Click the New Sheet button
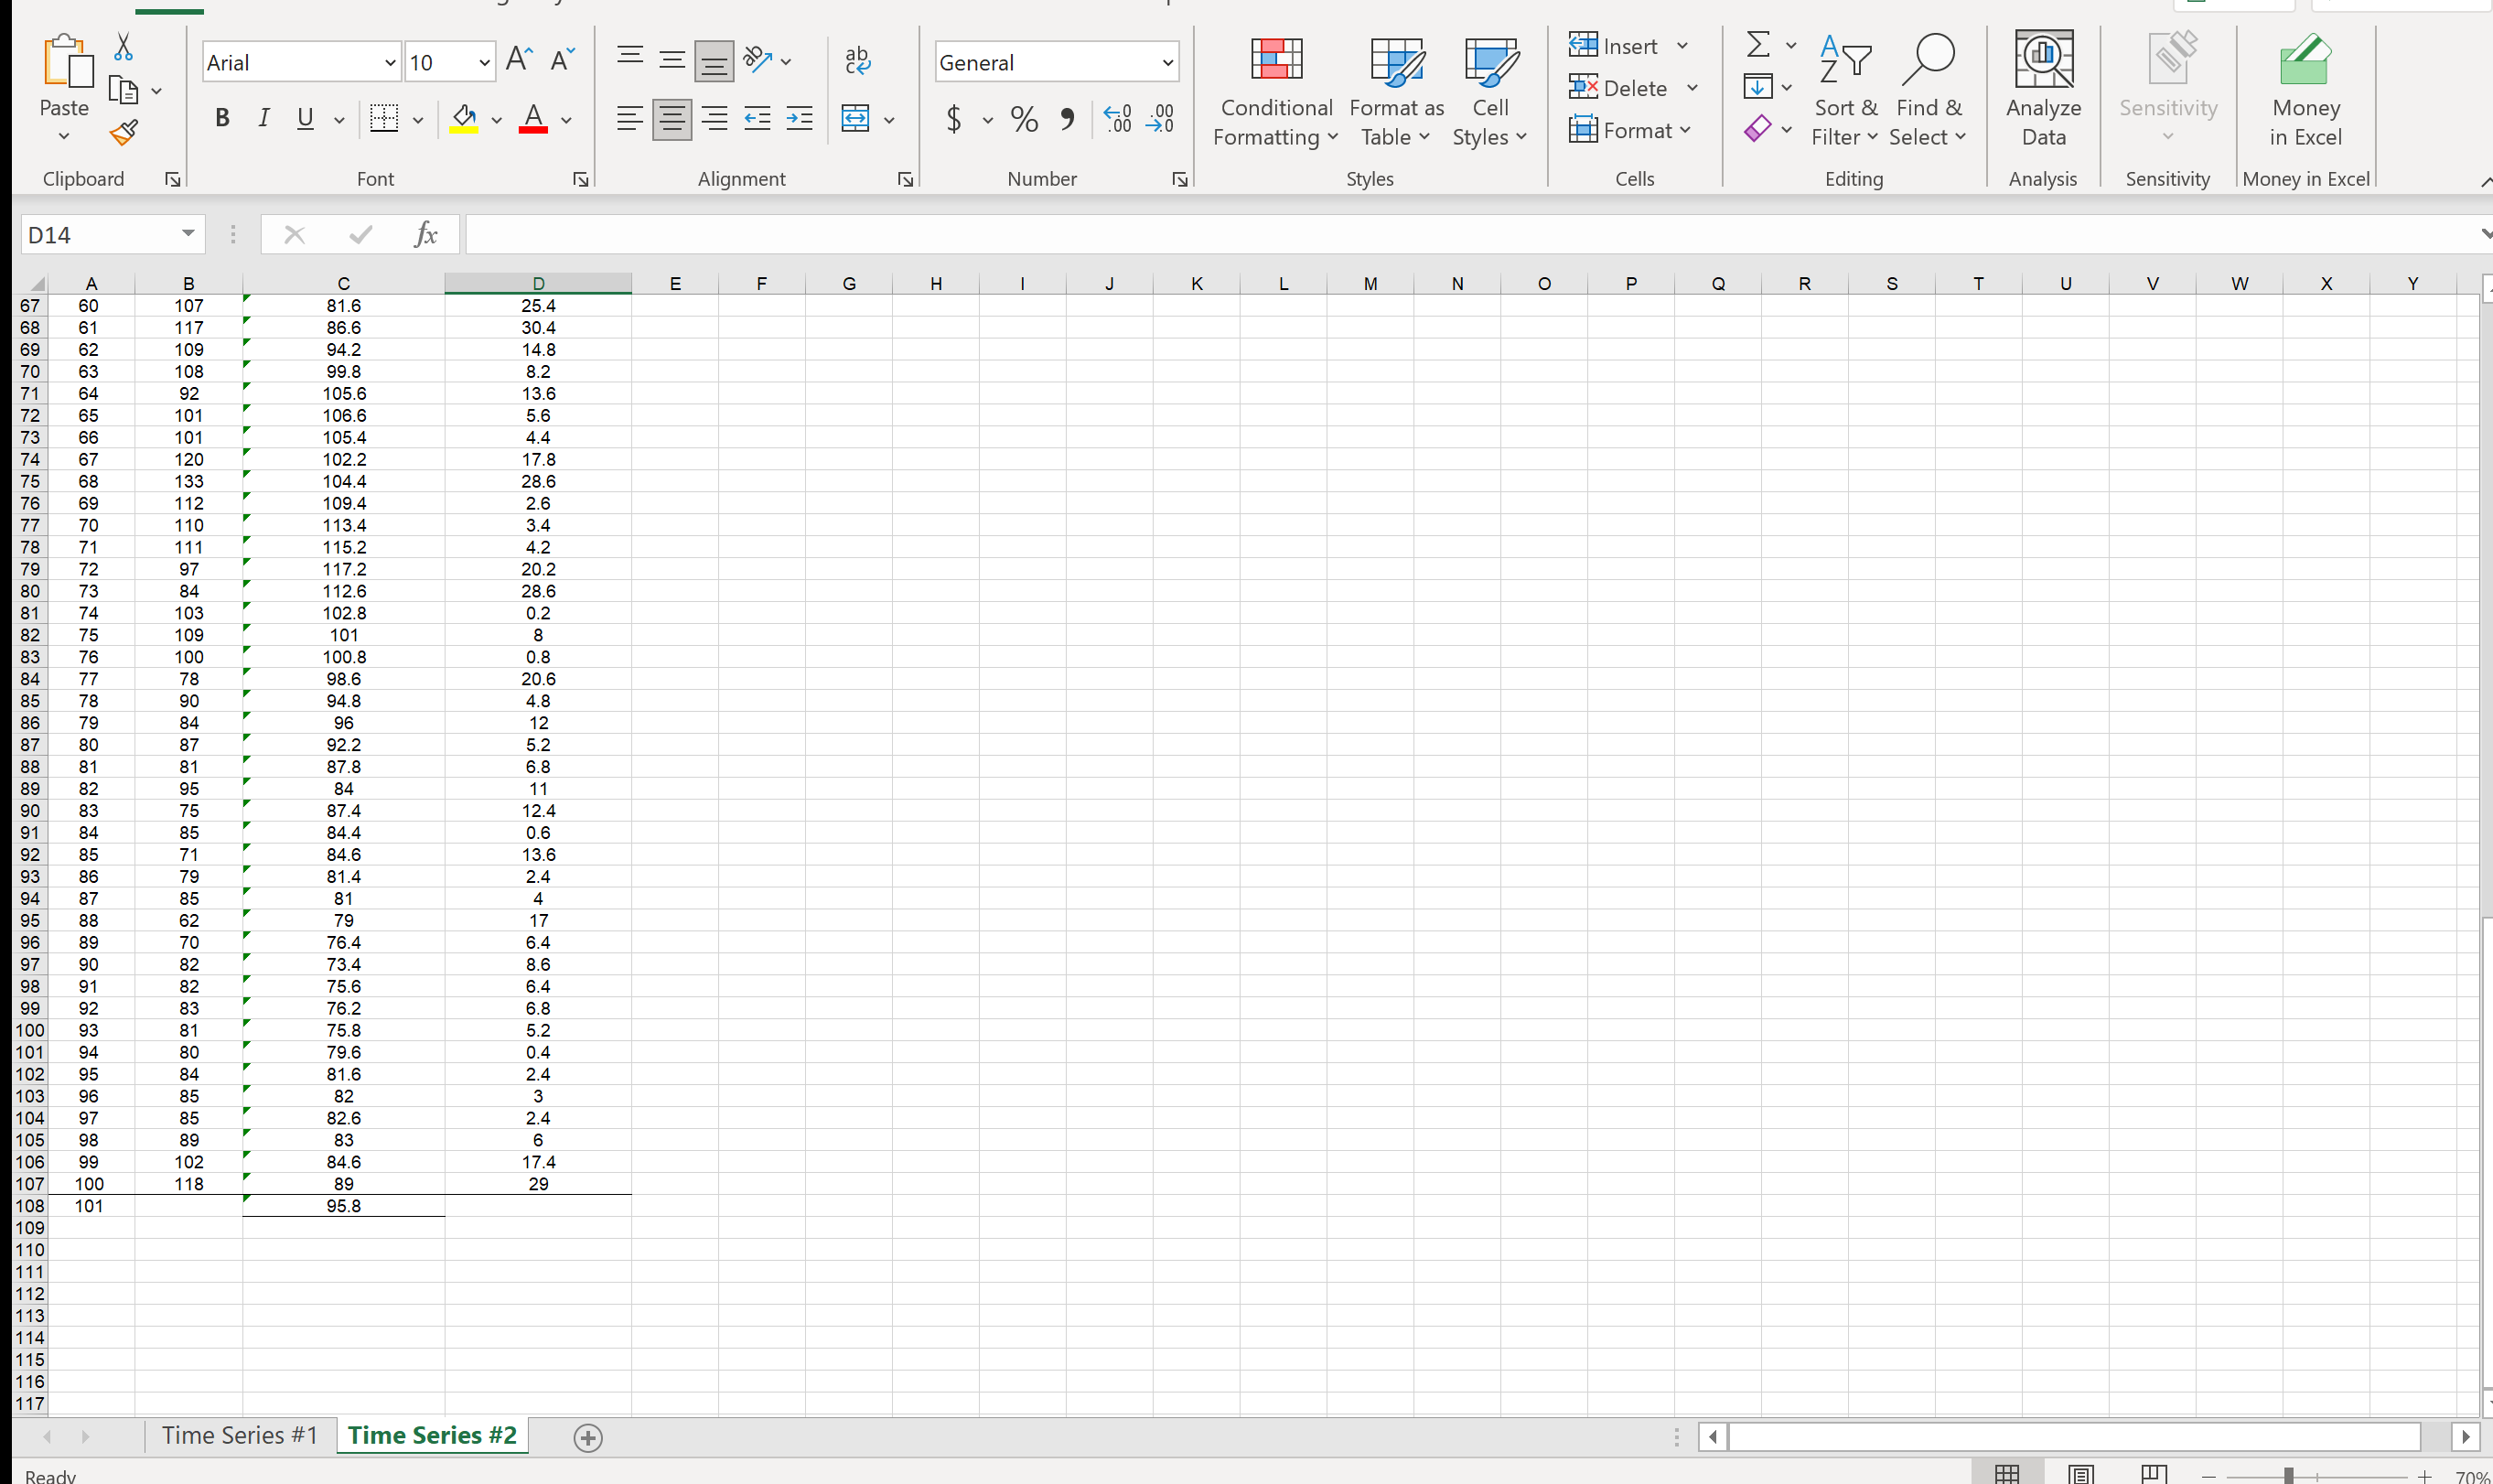The width and height of the screenshot is (2493, 1484). click(x=587, y=1437)
